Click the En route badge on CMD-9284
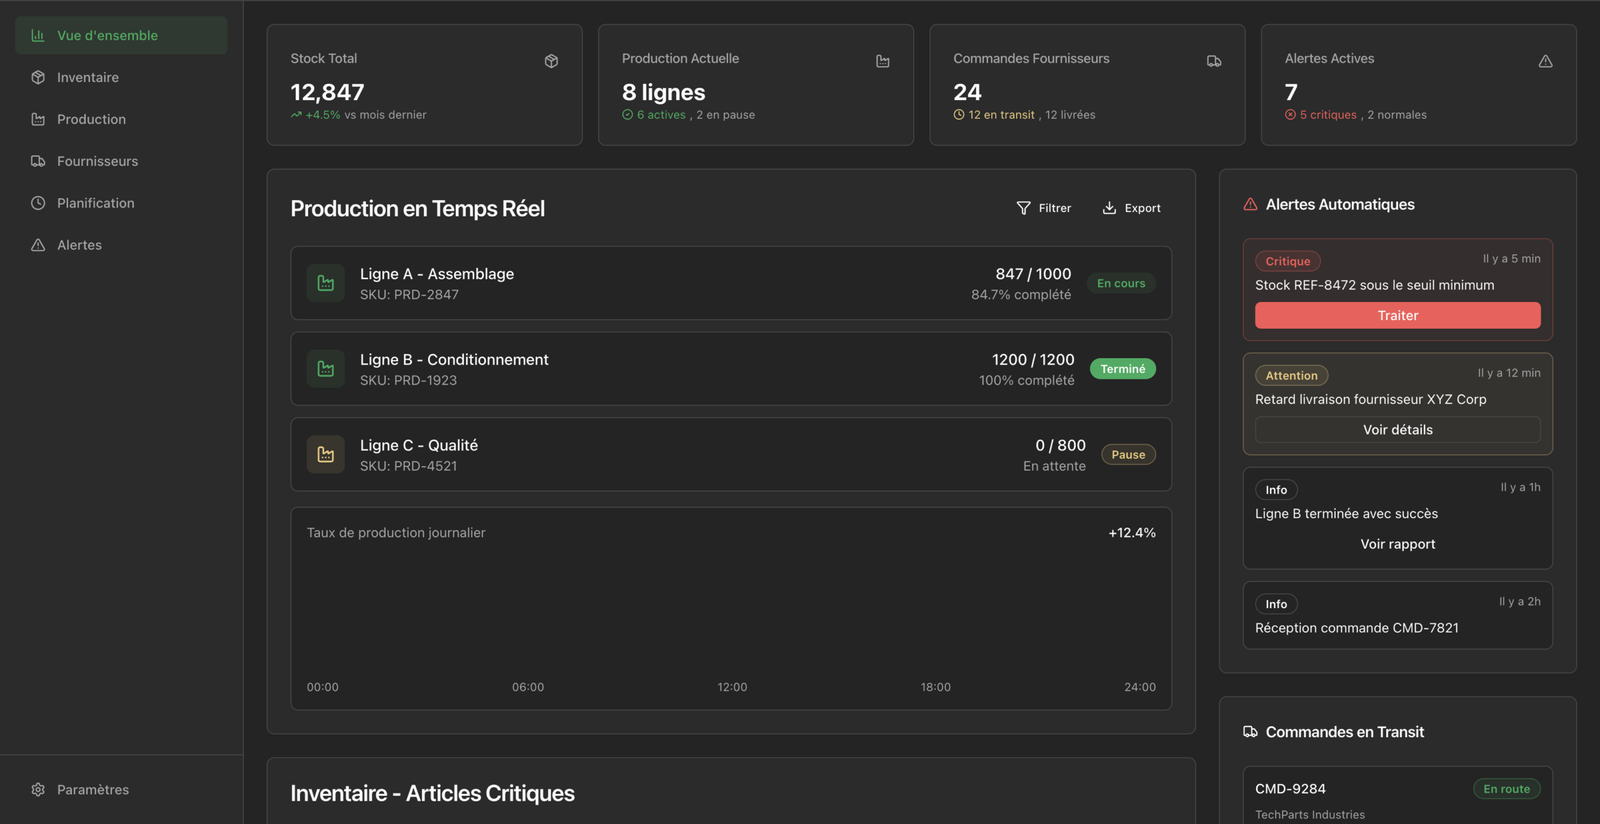The width and height of the screenshot is (1600, 824). click(x=1507, y=789)
